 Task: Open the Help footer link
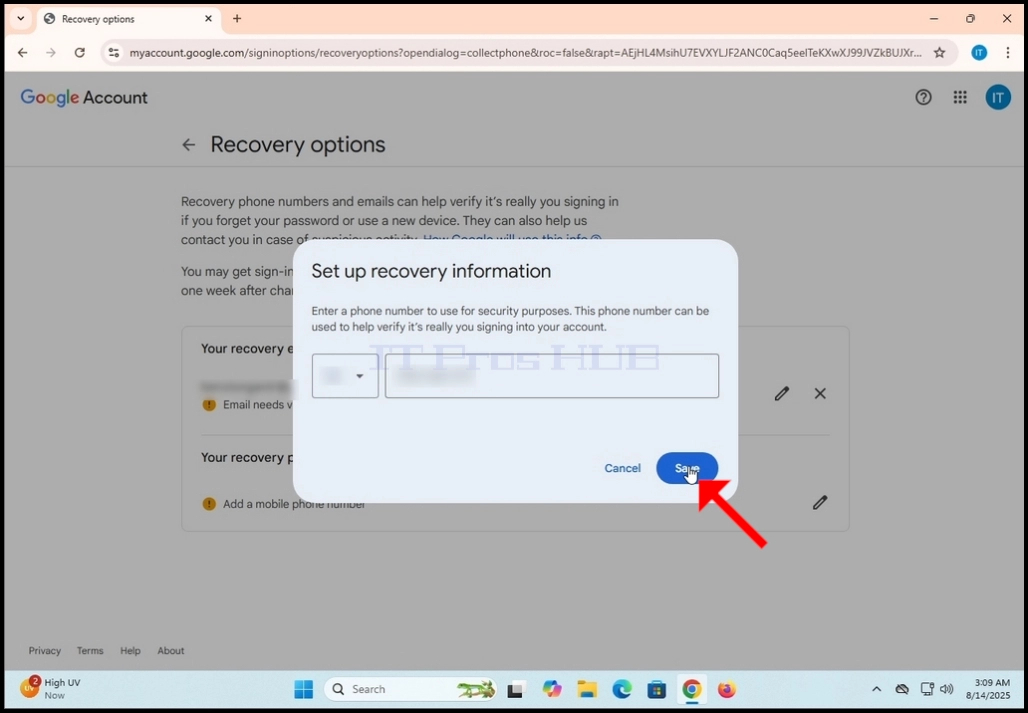(x=130, y=651)
